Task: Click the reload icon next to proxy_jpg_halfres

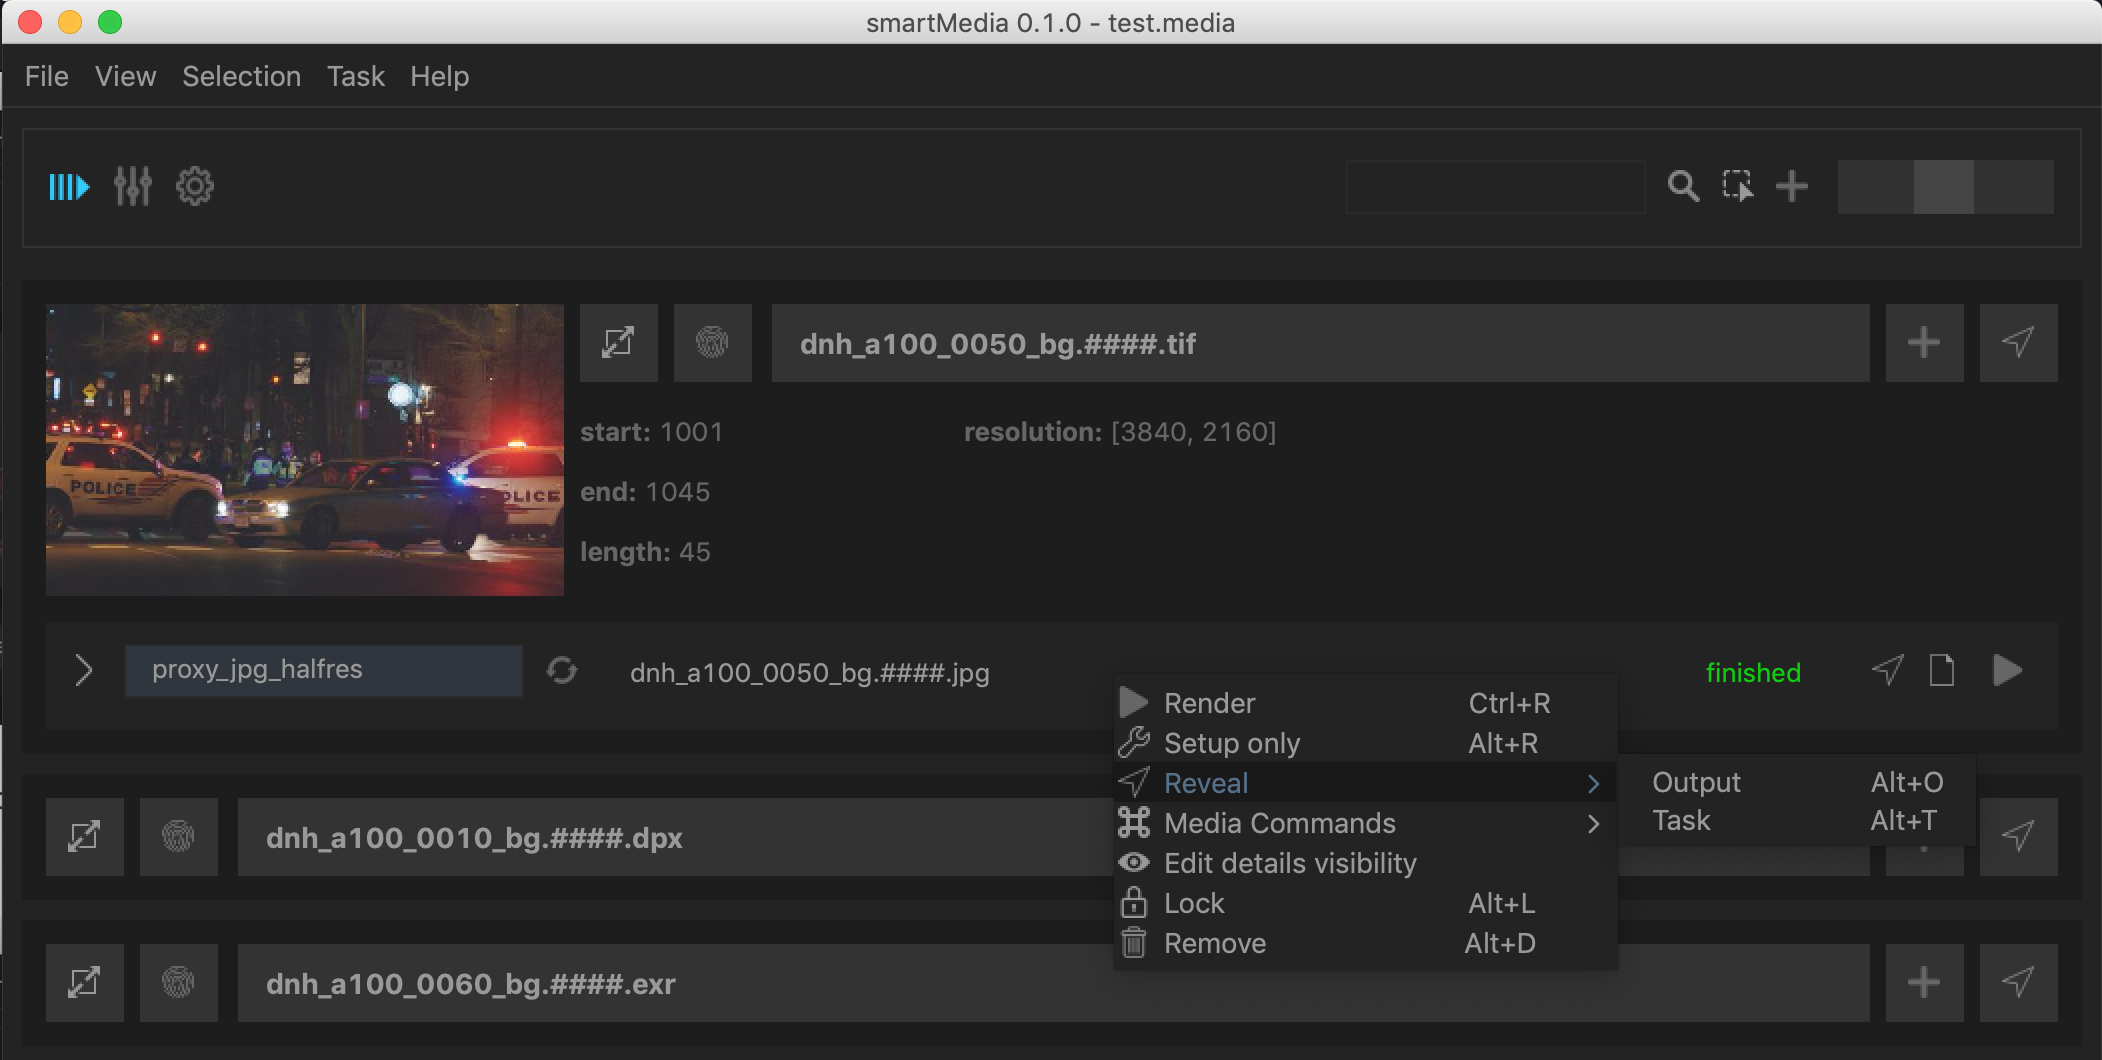Action: click(562, 670)
